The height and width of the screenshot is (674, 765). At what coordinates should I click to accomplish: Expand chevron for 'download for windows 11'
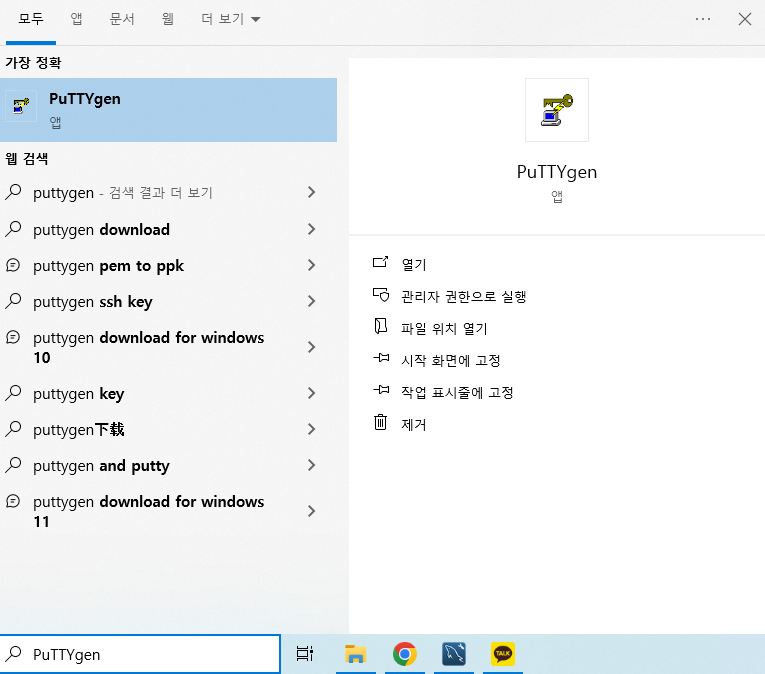tap(312, 511)
